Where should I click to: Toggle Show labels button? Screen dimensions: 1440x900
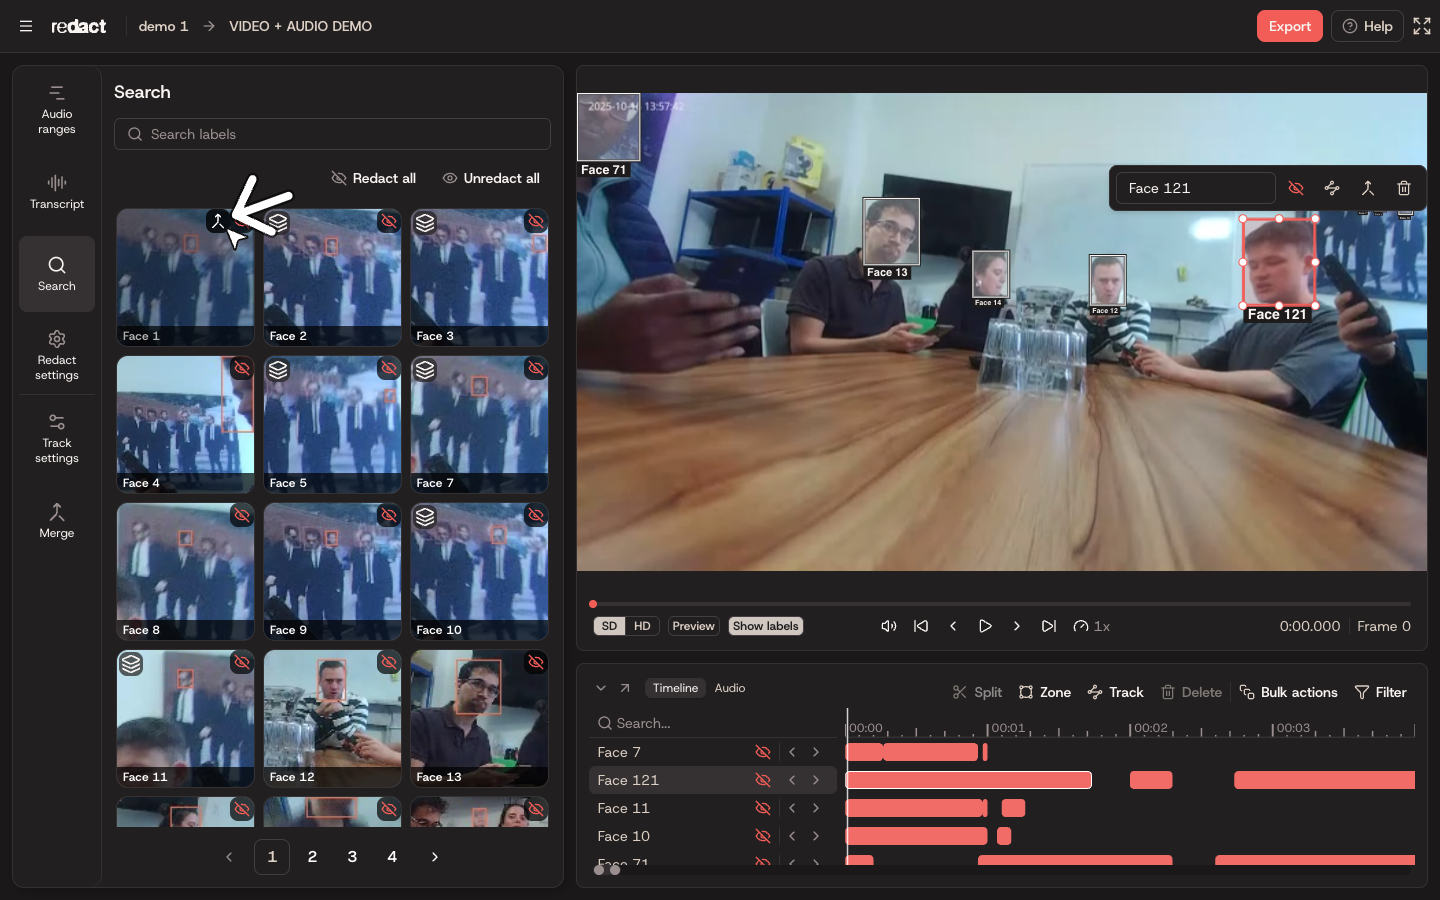[766, 626]
